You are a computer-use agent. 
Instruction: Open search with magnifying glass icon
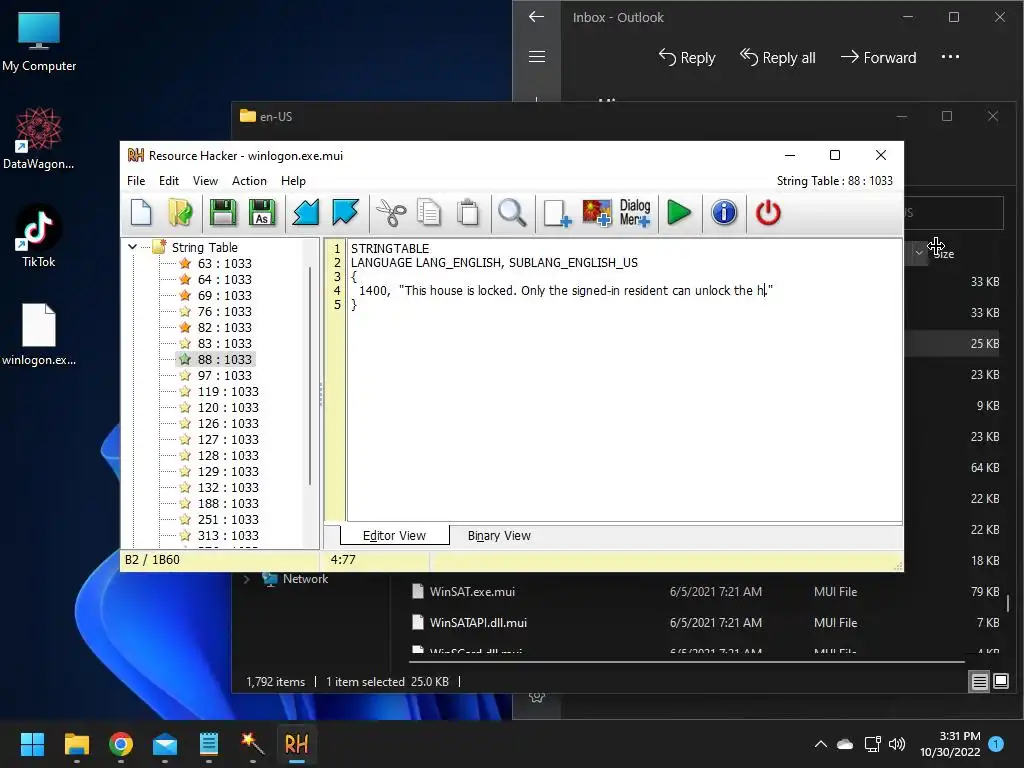(x=512, y=213)
